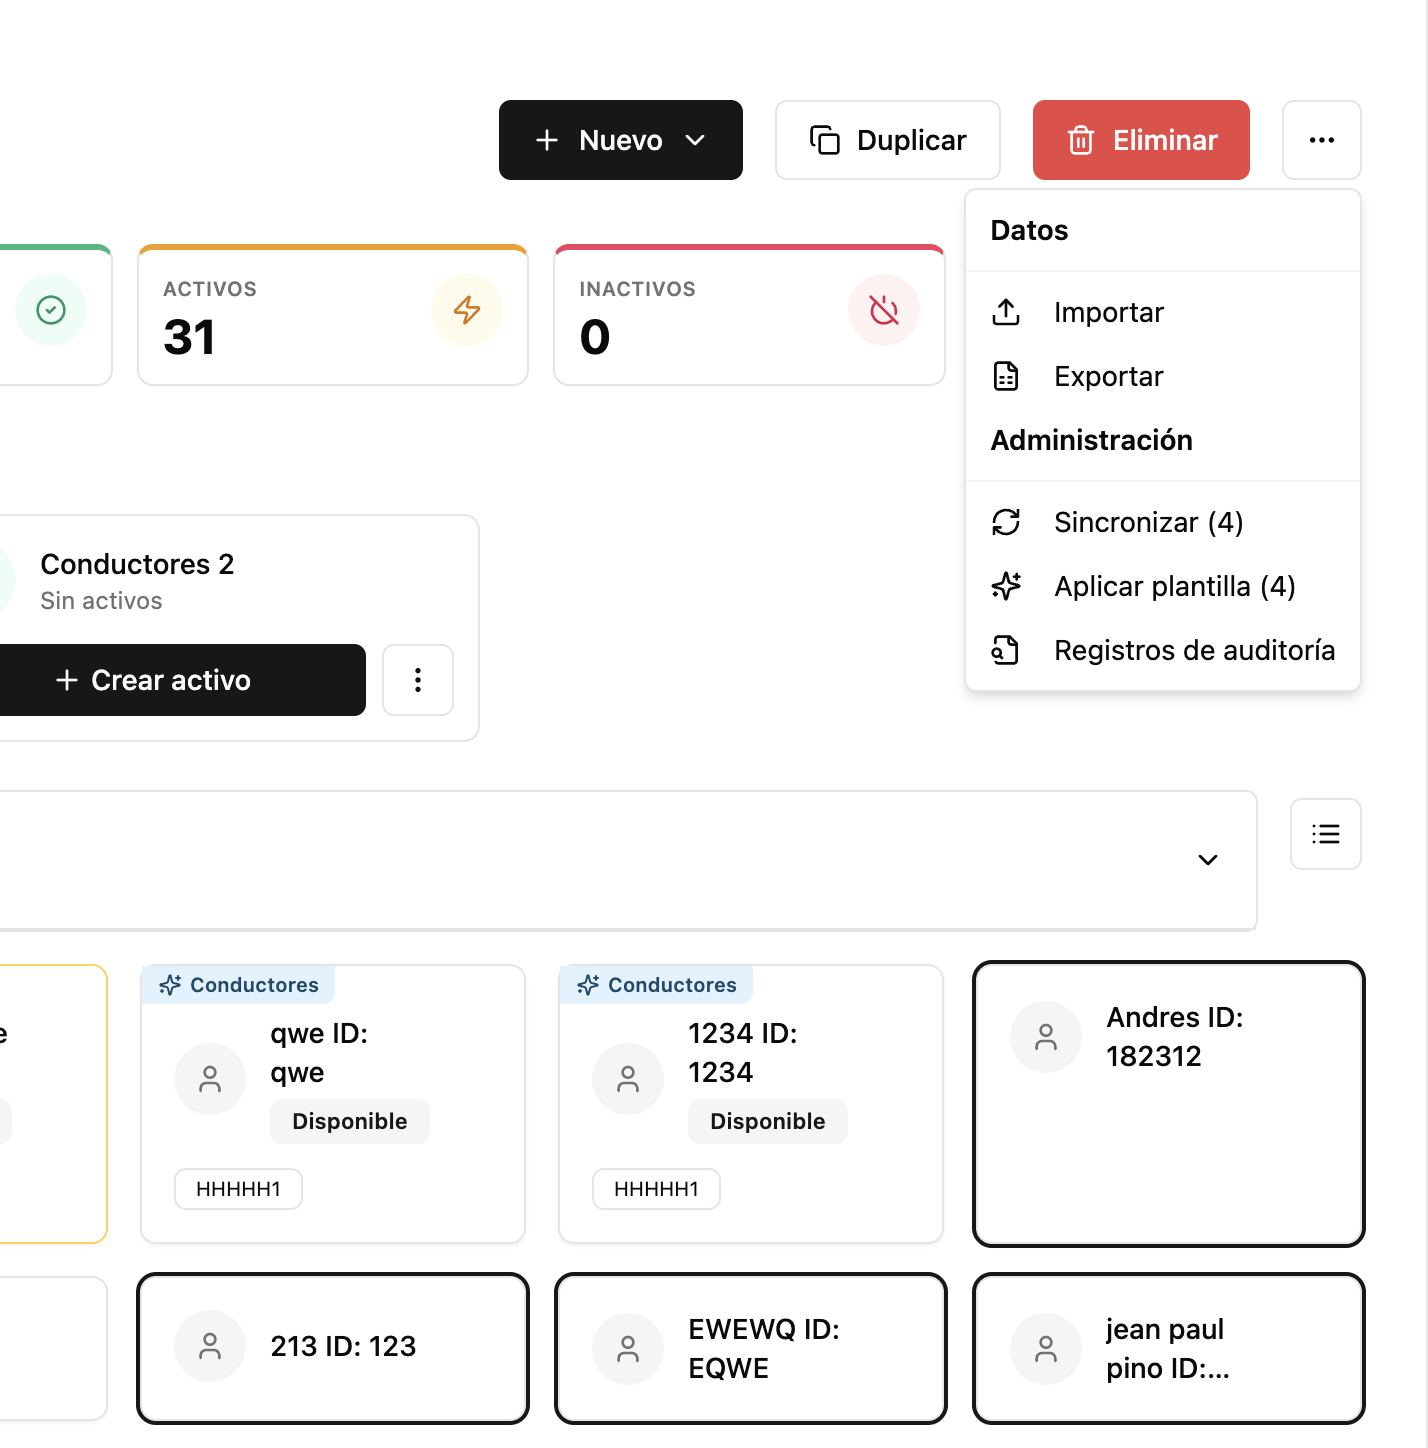The width and height of the screenshot is (1428, 1448).
Task: Click the lightning bolt icon on Activos card
Action: click(x=467, y=310)
